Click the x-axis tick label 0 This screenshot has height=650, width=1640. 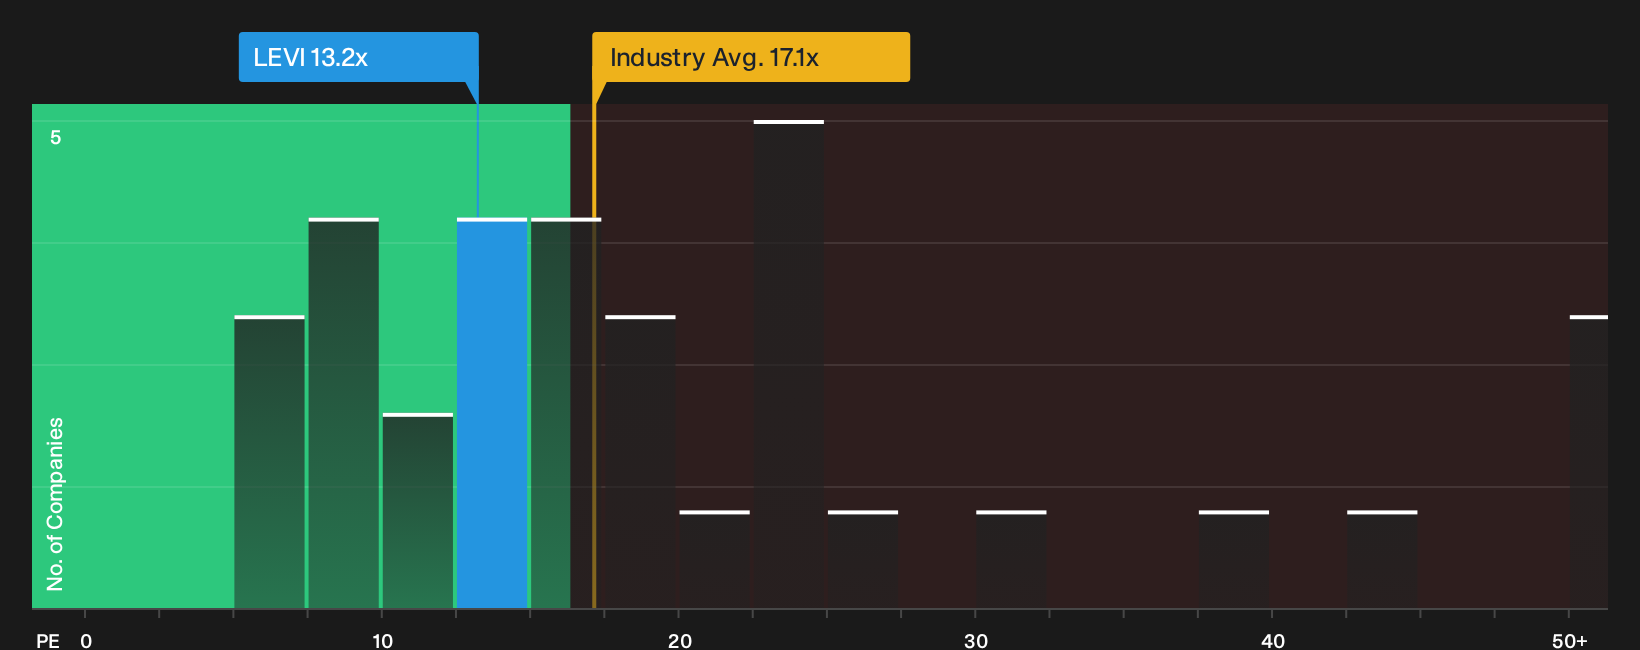click(x=86, y=641)
